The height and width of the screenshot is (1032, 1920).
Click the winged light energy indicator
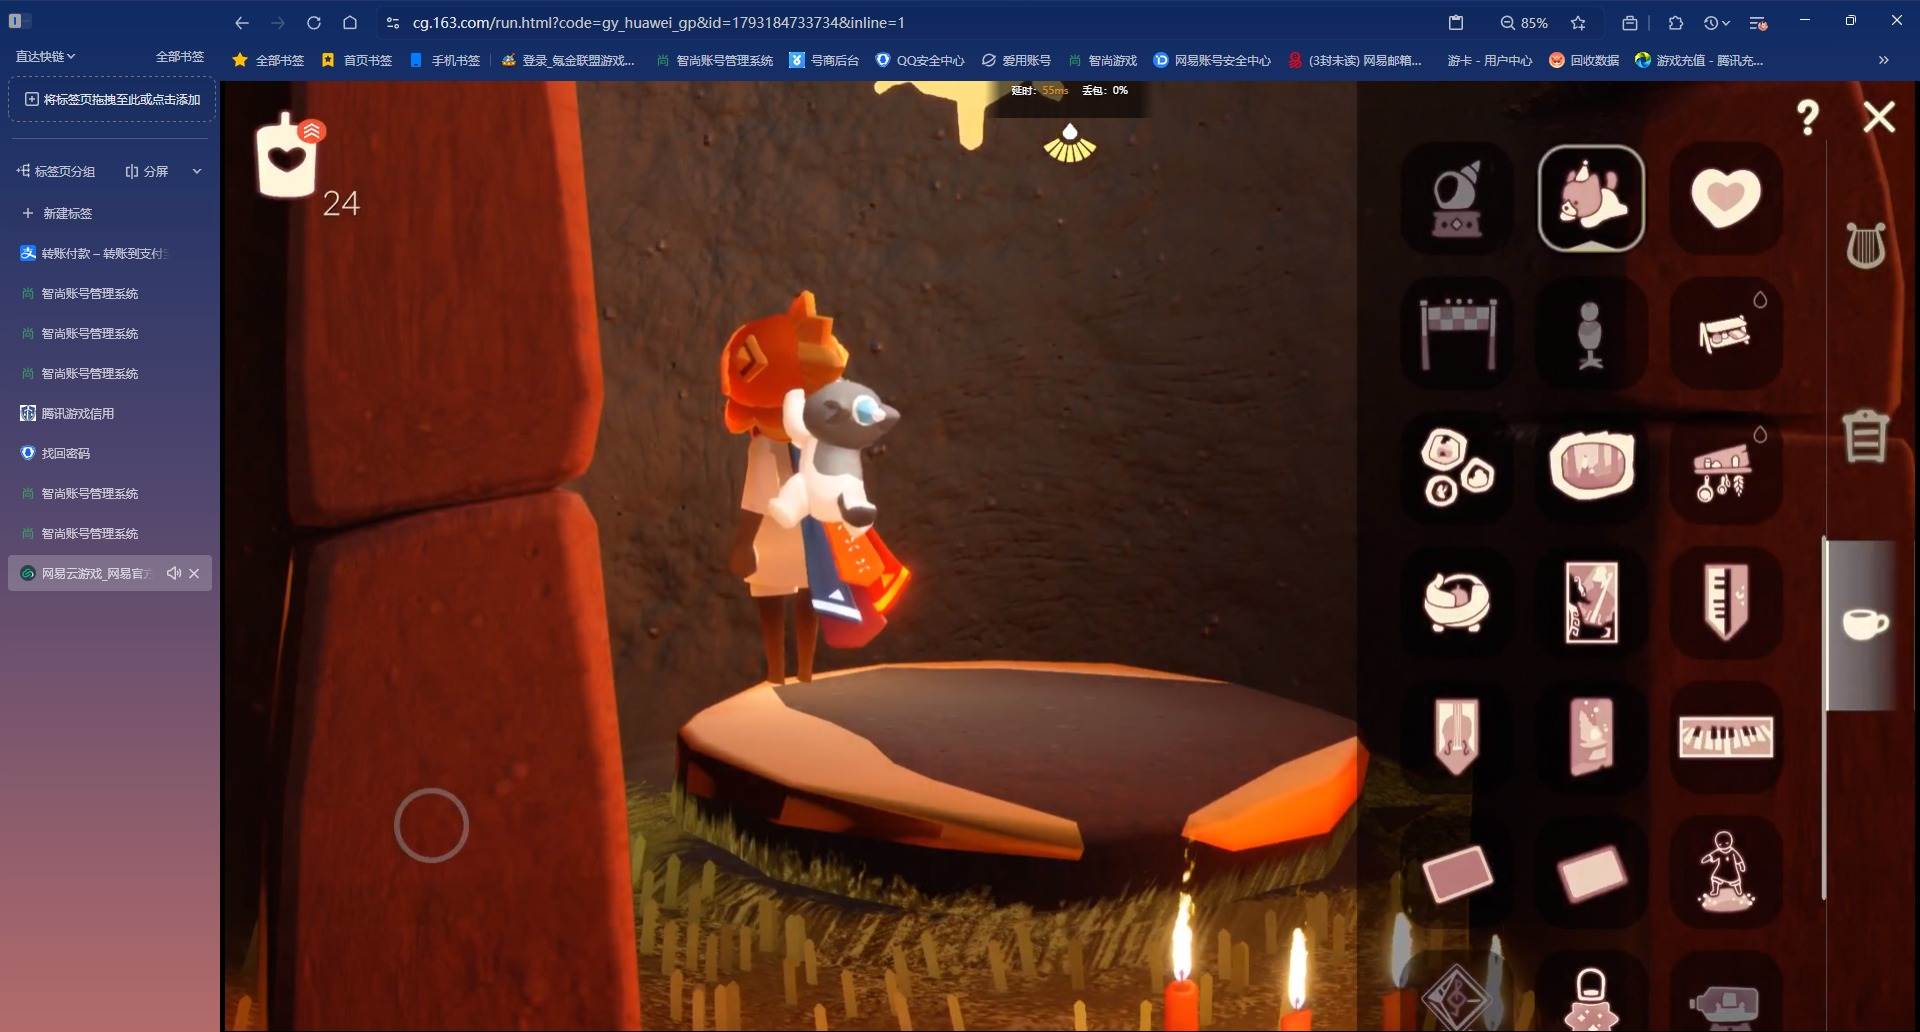click(1070, 143)
